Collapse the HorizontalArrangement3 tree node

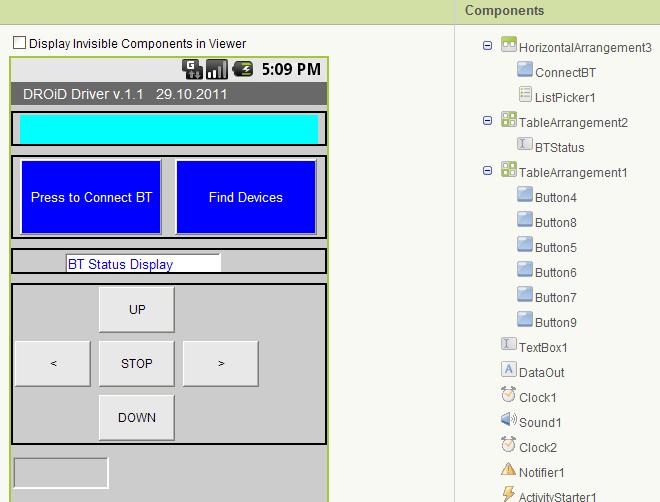click(x=487, y=46)
